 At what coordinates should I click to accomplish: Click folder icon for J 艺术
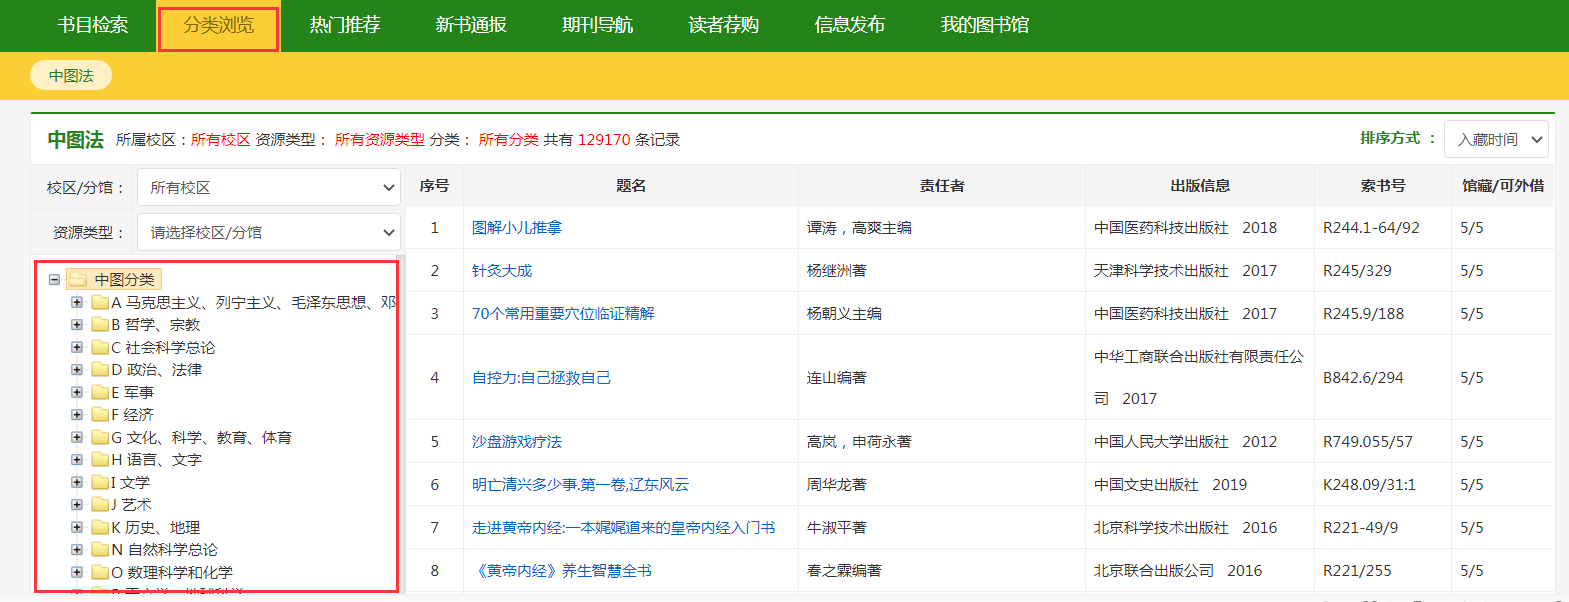[100, 505]
